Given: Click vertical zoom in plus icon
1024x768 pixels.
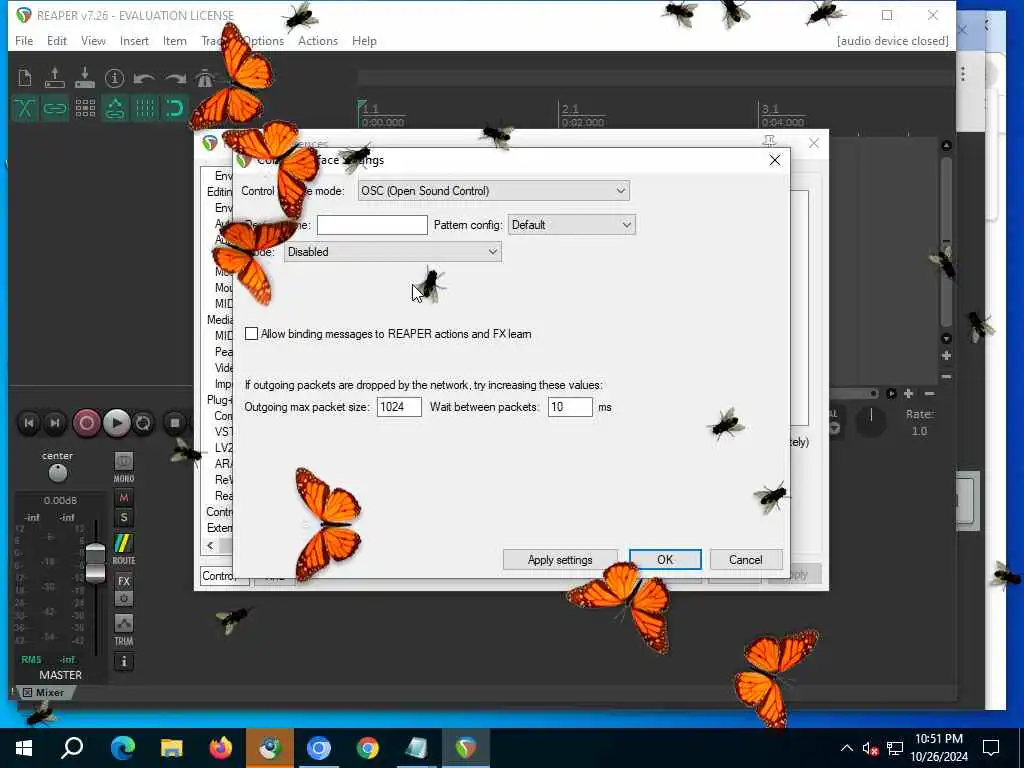Looking at the screenshot, I should [946, 356].
